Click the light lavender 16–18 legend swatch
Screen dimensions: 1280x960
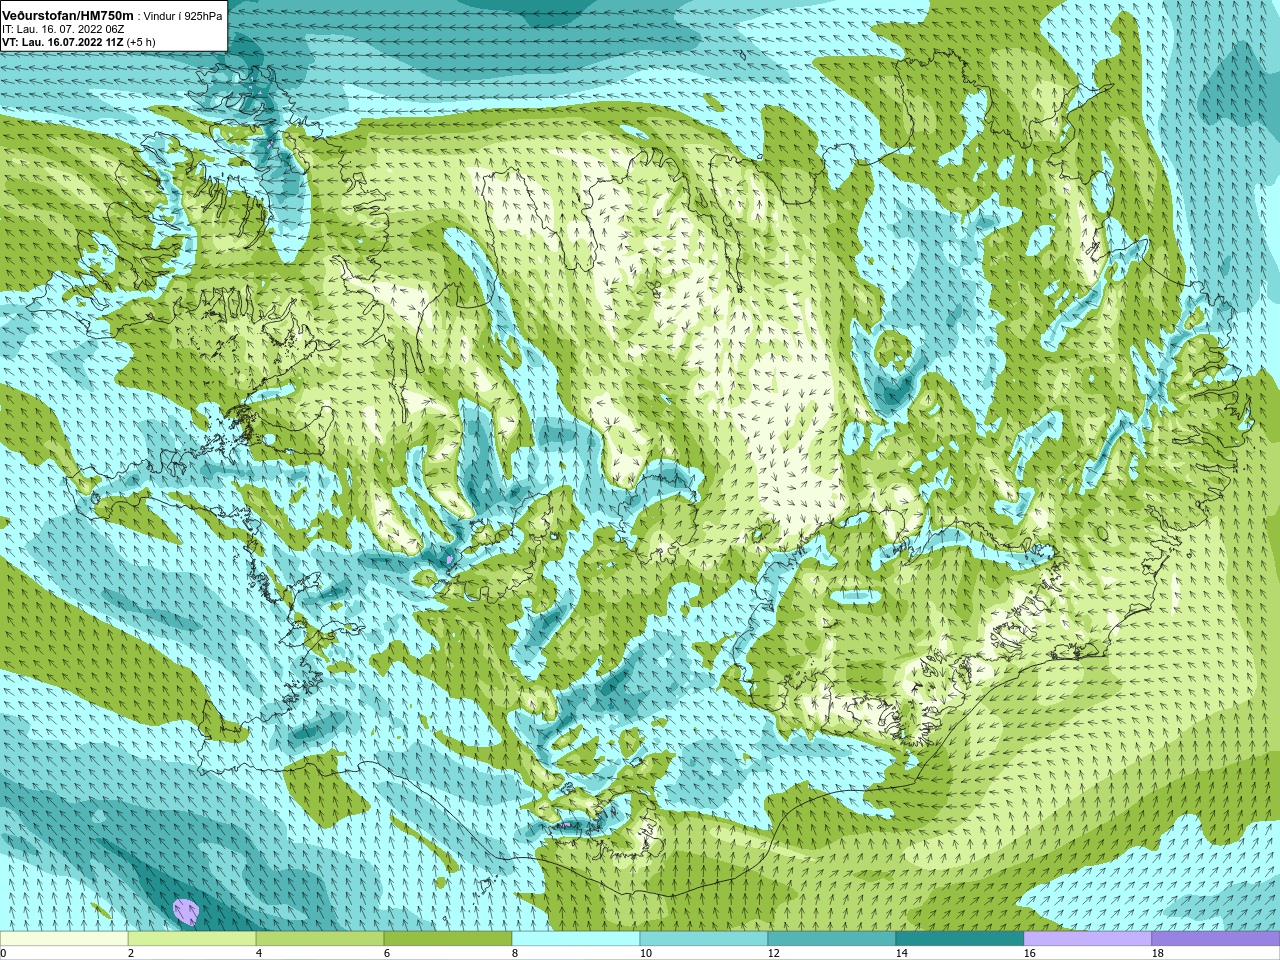pos(1088,939)
